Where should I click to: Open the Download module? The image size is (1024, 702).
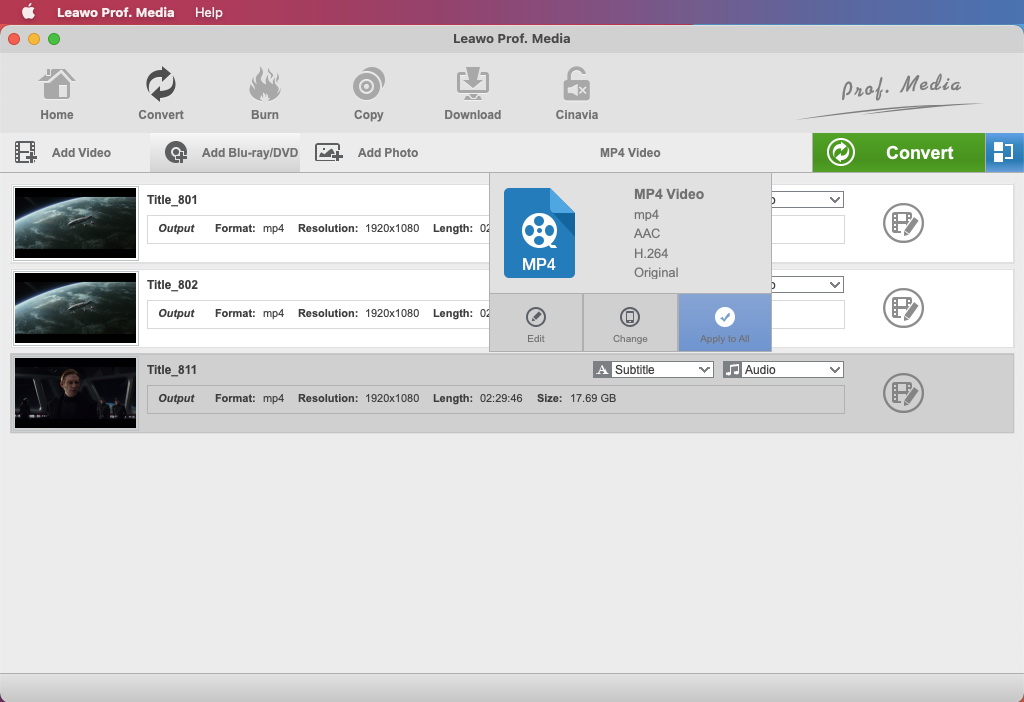click(472, 95)
